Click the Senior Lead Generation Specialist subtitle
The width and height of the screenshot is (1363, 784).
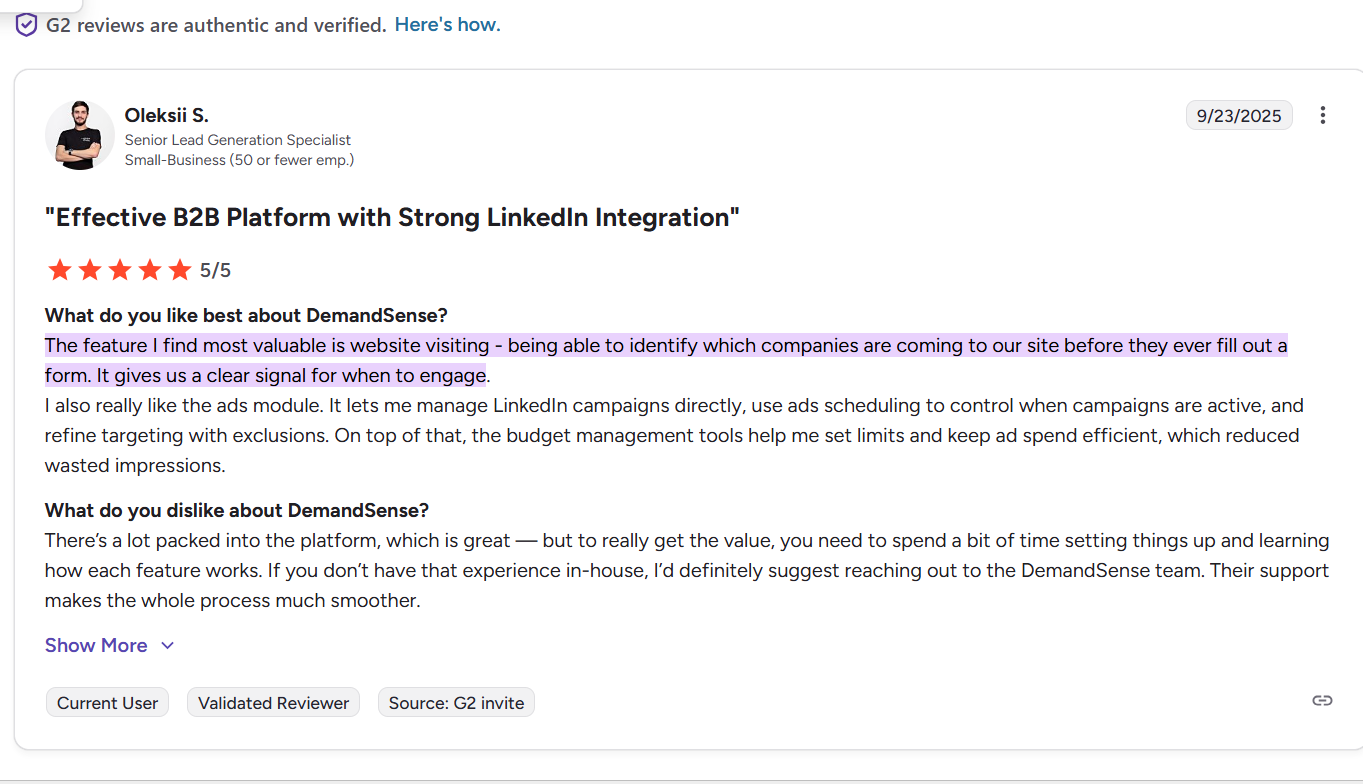coord(237,140)
